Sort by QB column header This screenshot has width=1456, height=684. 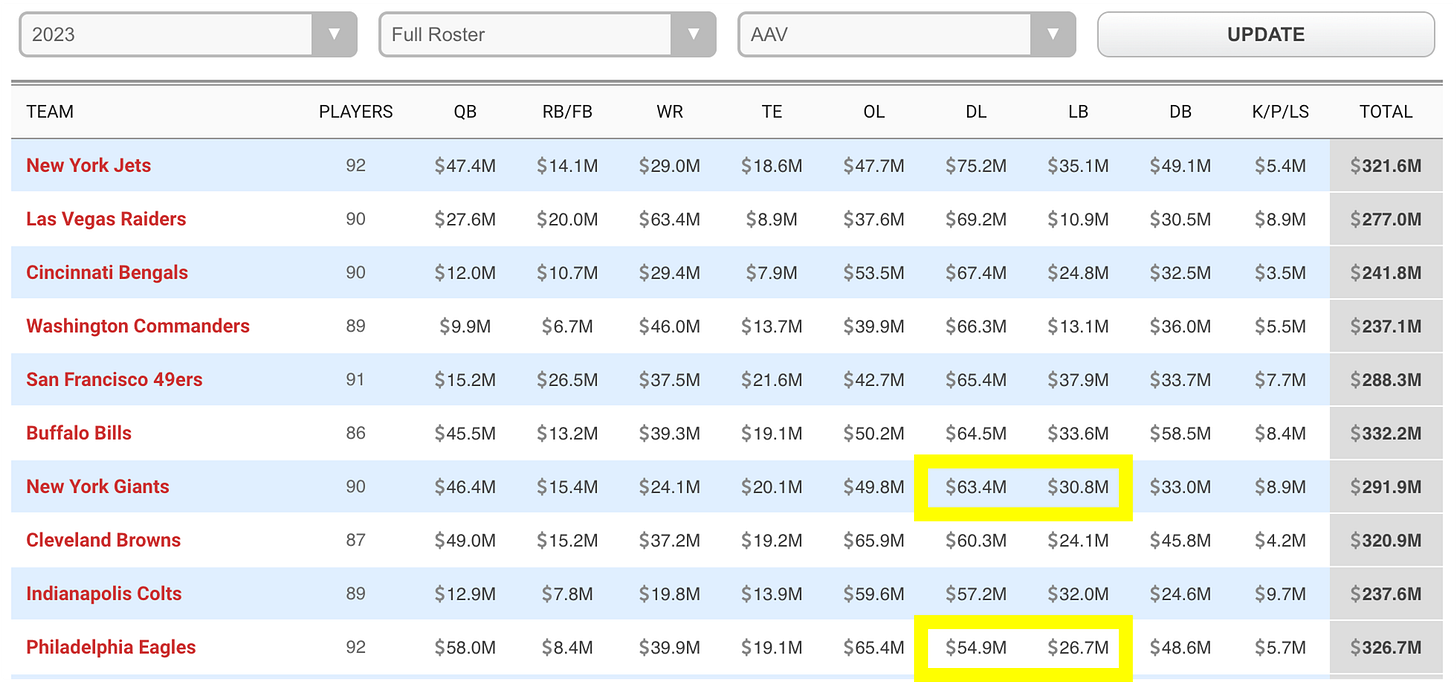click(465, 112)
